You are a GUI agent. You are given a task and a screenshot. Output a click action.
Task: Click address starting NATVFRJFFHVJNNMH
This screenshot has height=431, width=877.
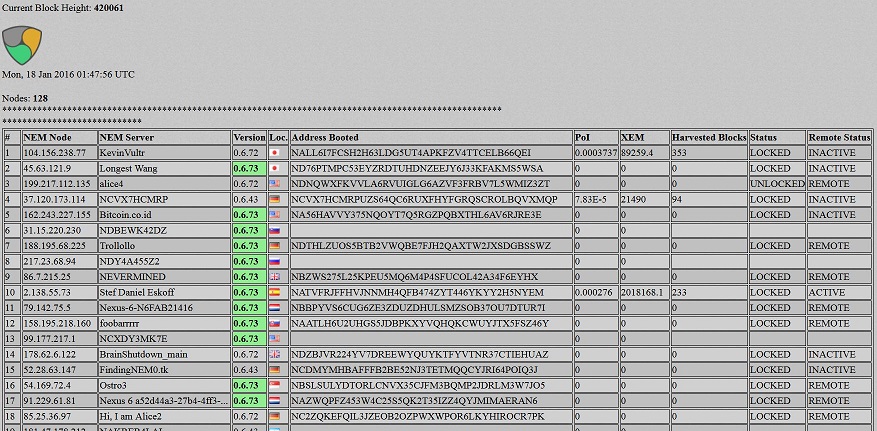pyautogui.click(x=417, y=292)
